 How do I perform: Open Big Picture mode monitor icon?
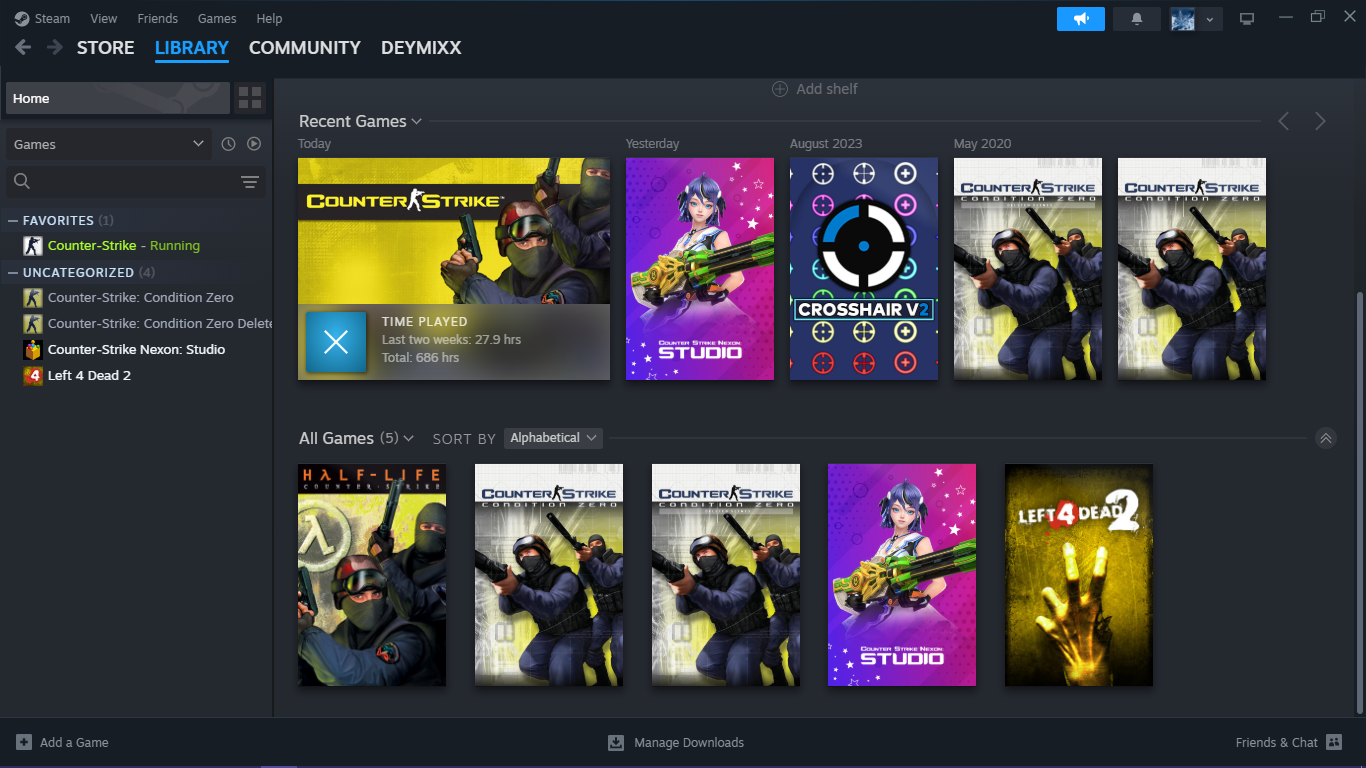point(1246,19)
